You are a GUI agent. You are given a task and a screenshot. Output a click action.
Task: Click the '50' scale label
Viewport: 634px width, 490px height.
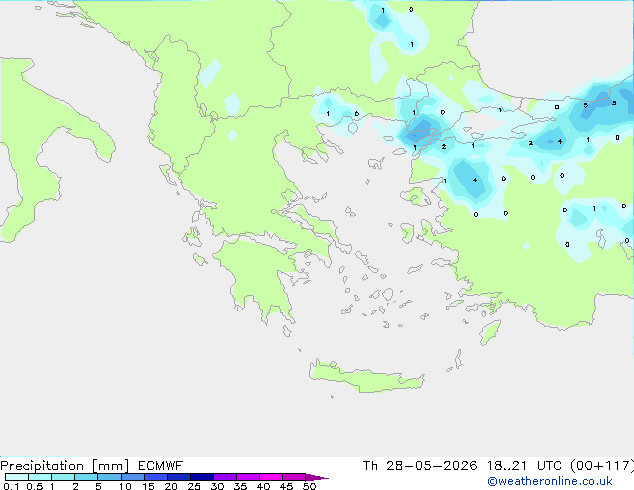309,486
